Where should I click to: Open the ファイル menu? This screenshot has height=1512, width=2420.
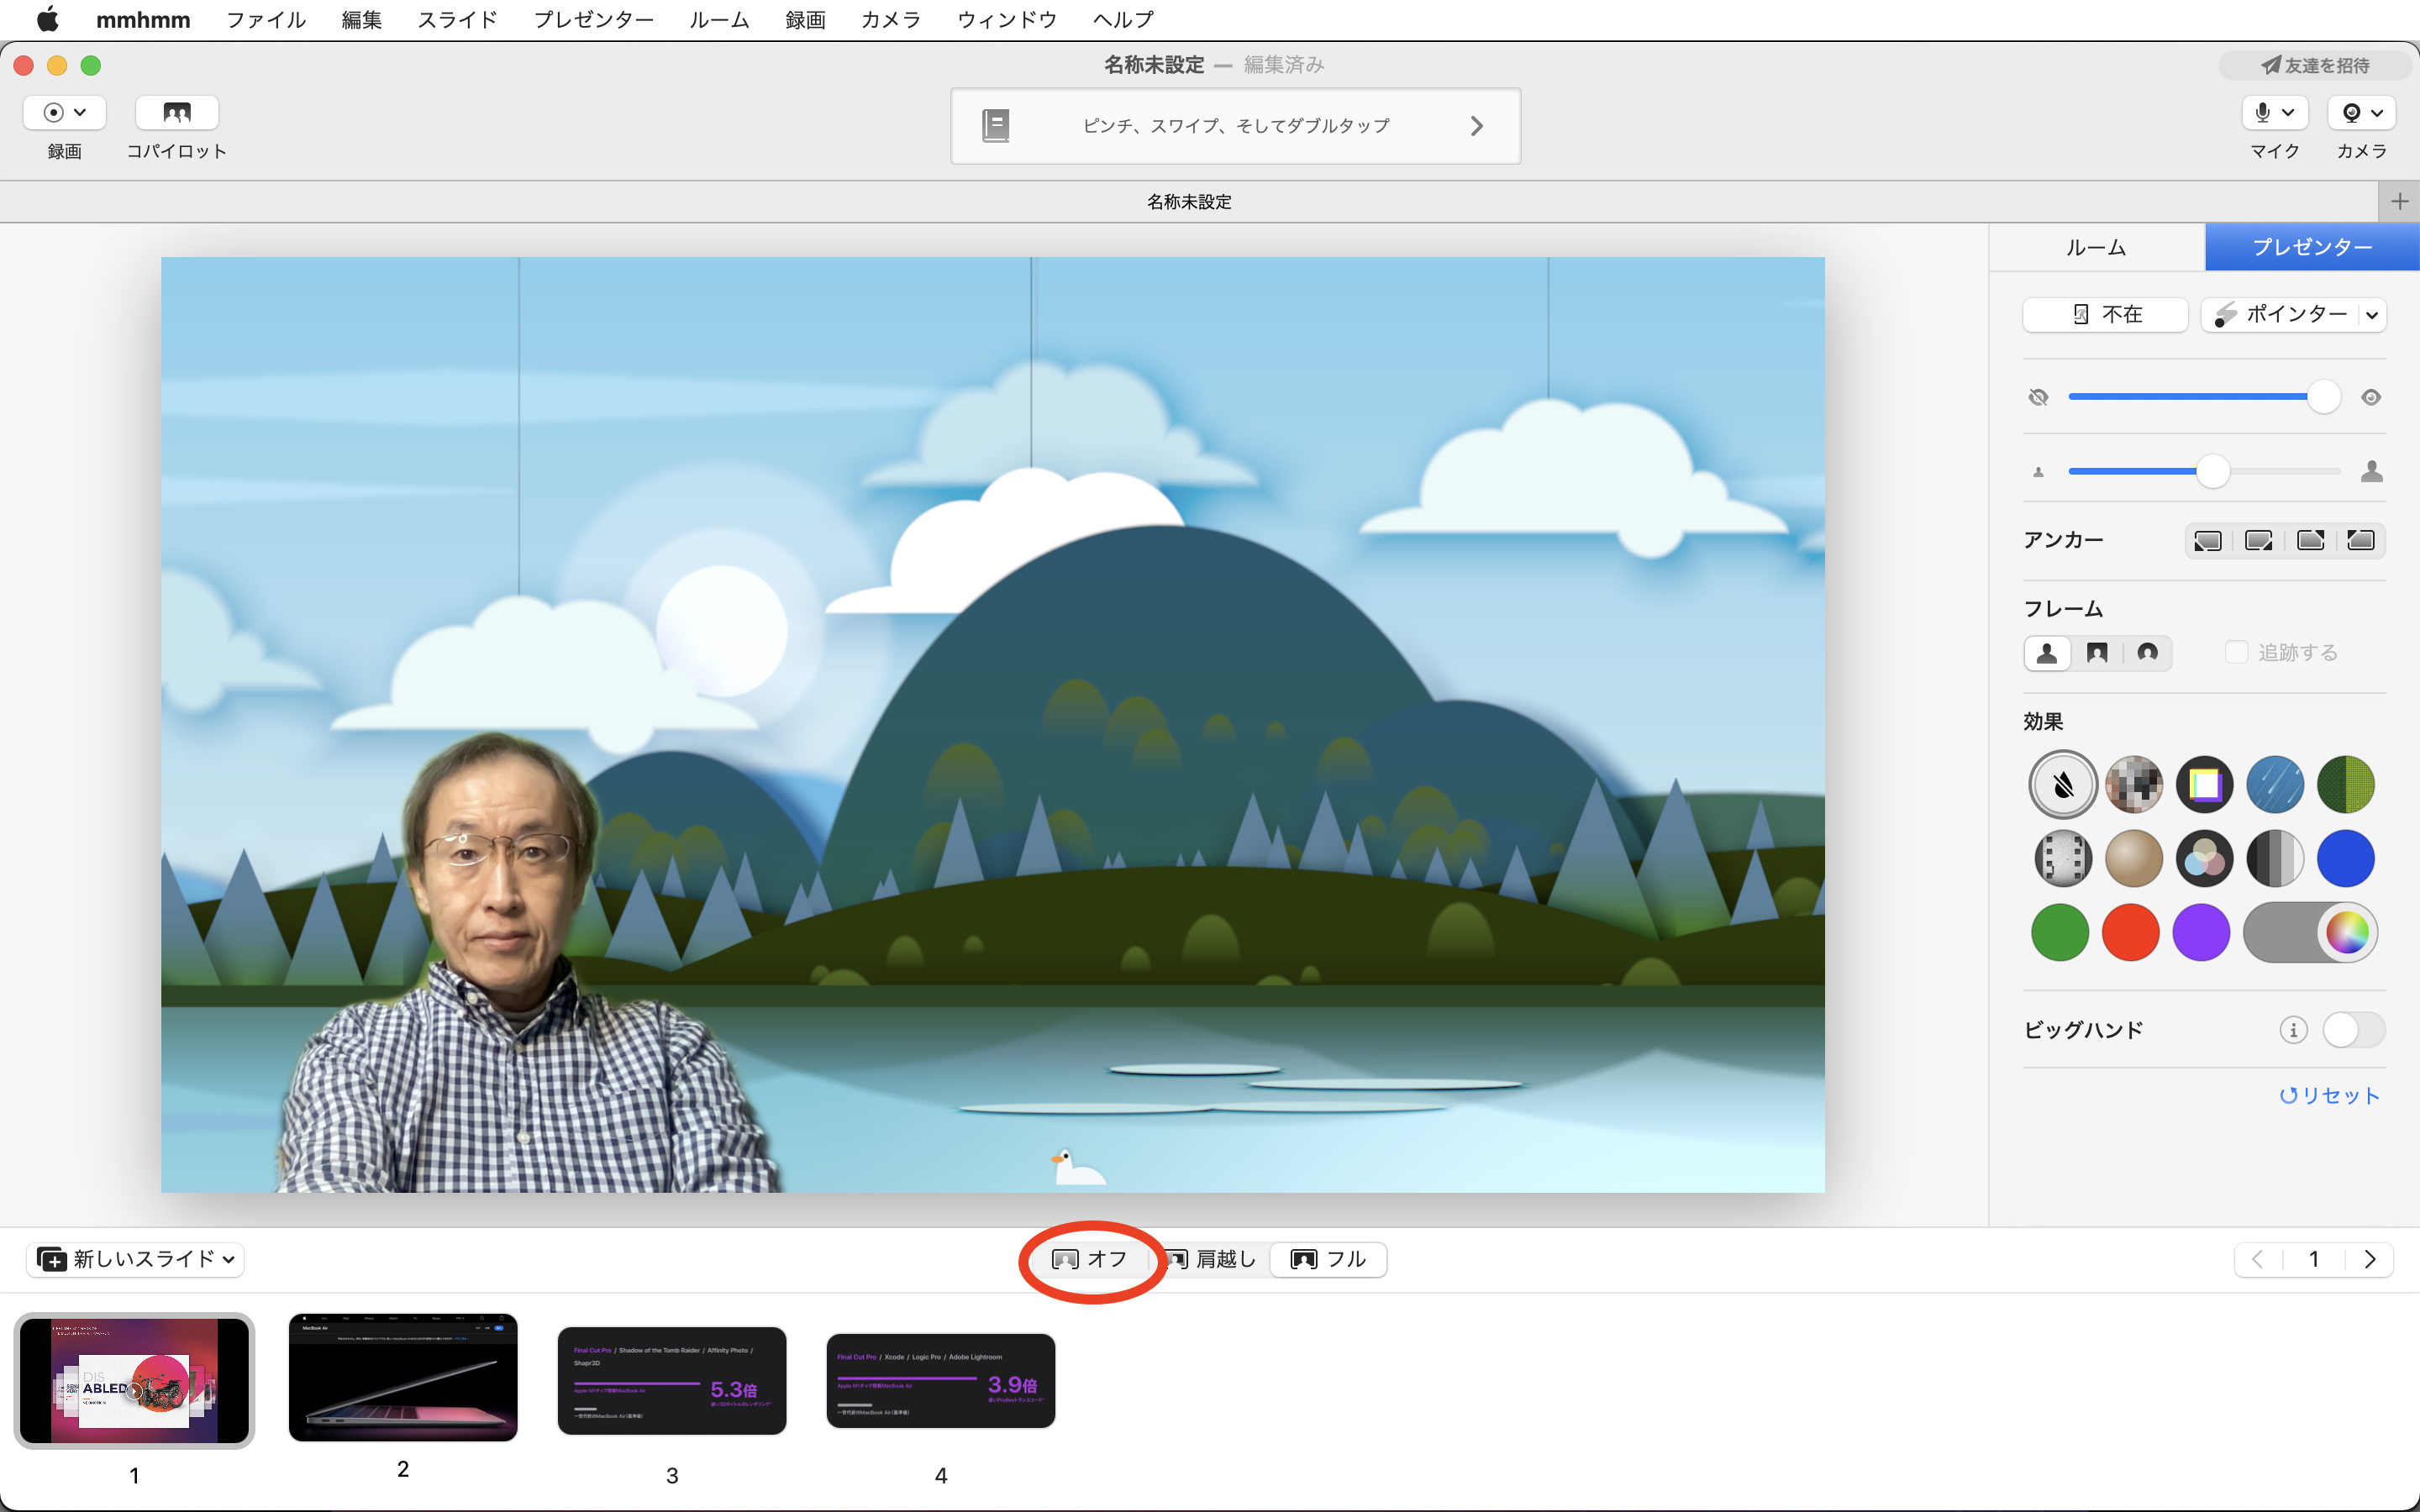[265, 20]
